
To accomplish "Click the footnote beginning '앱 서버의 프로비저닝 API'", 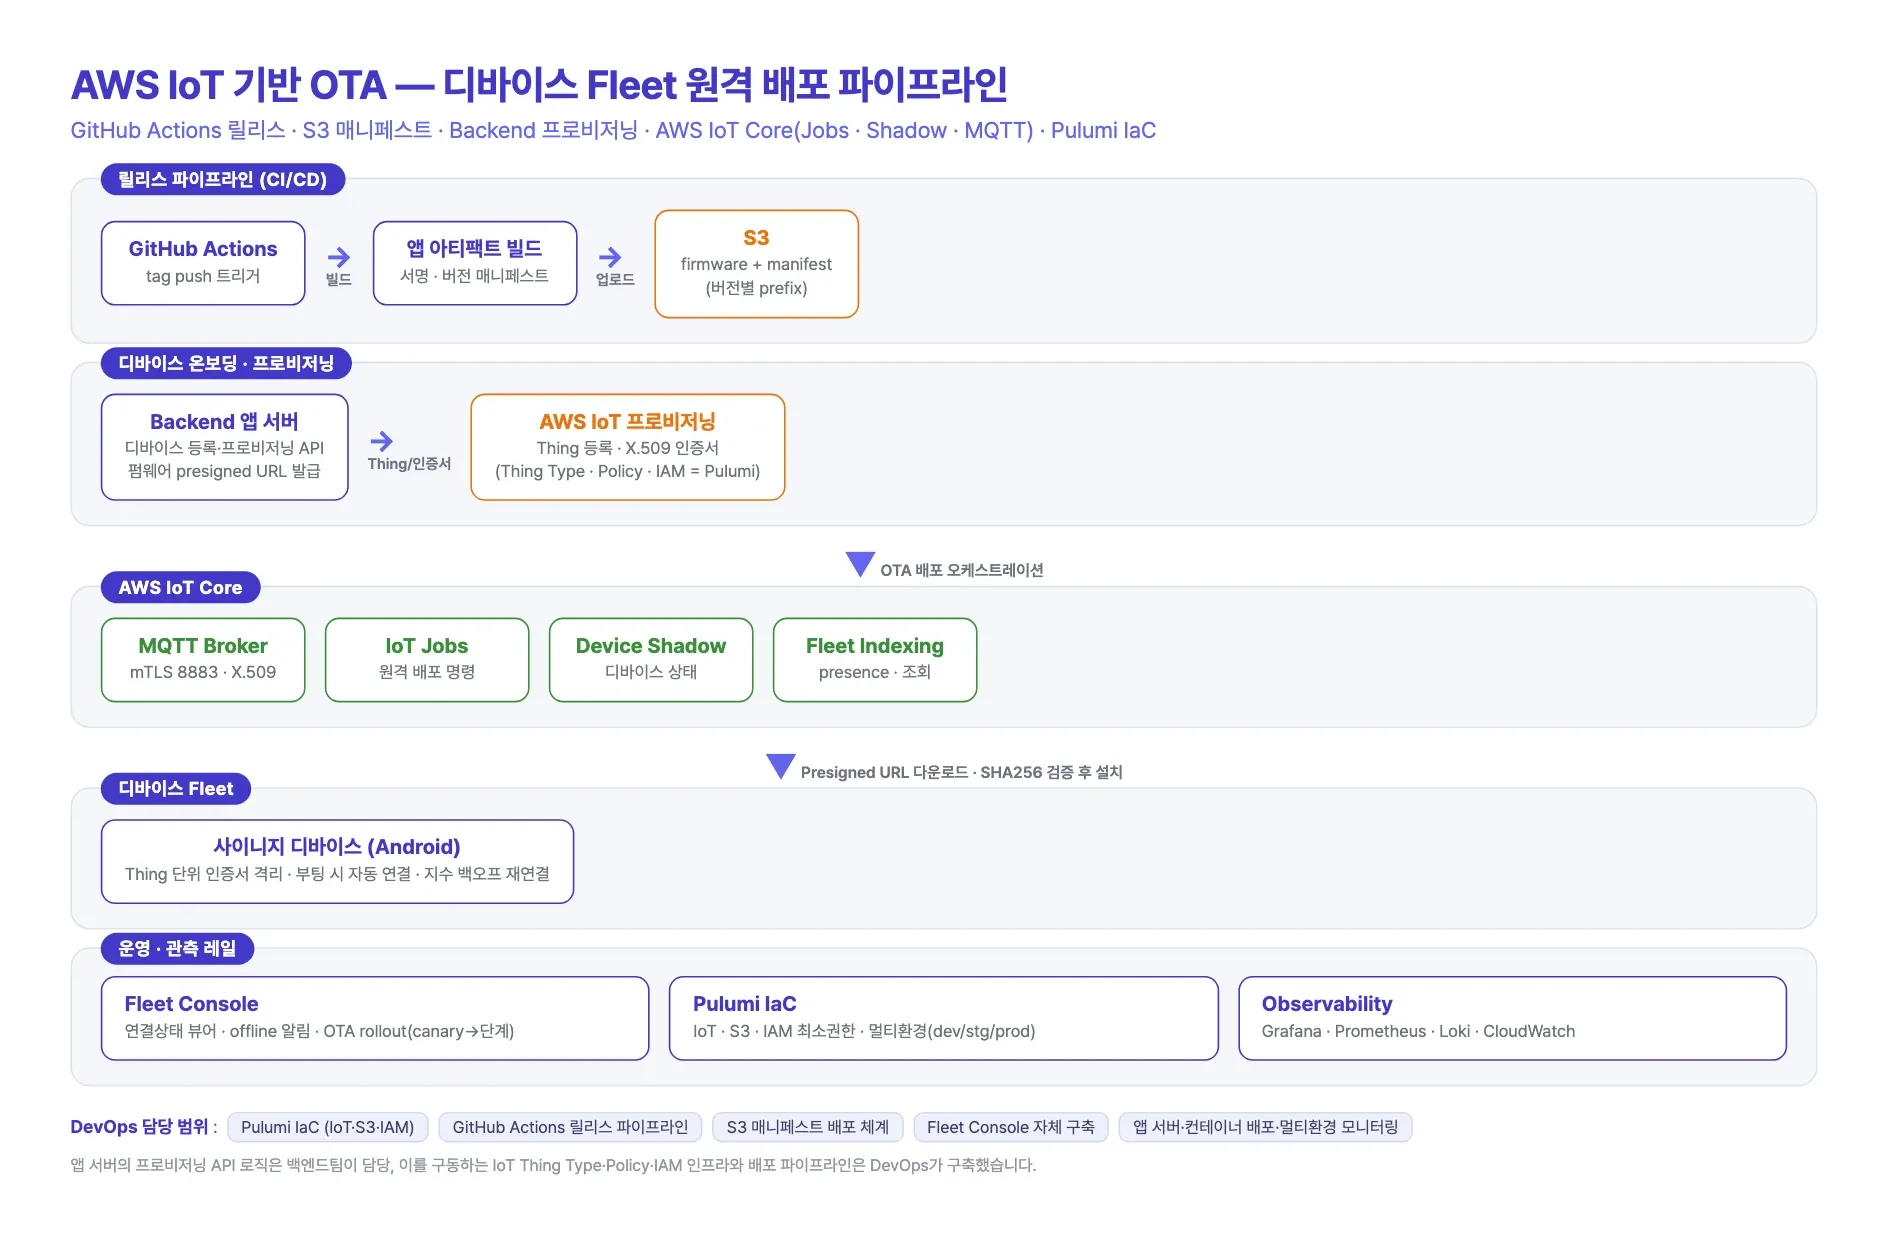I will (x=553, y=1165).
